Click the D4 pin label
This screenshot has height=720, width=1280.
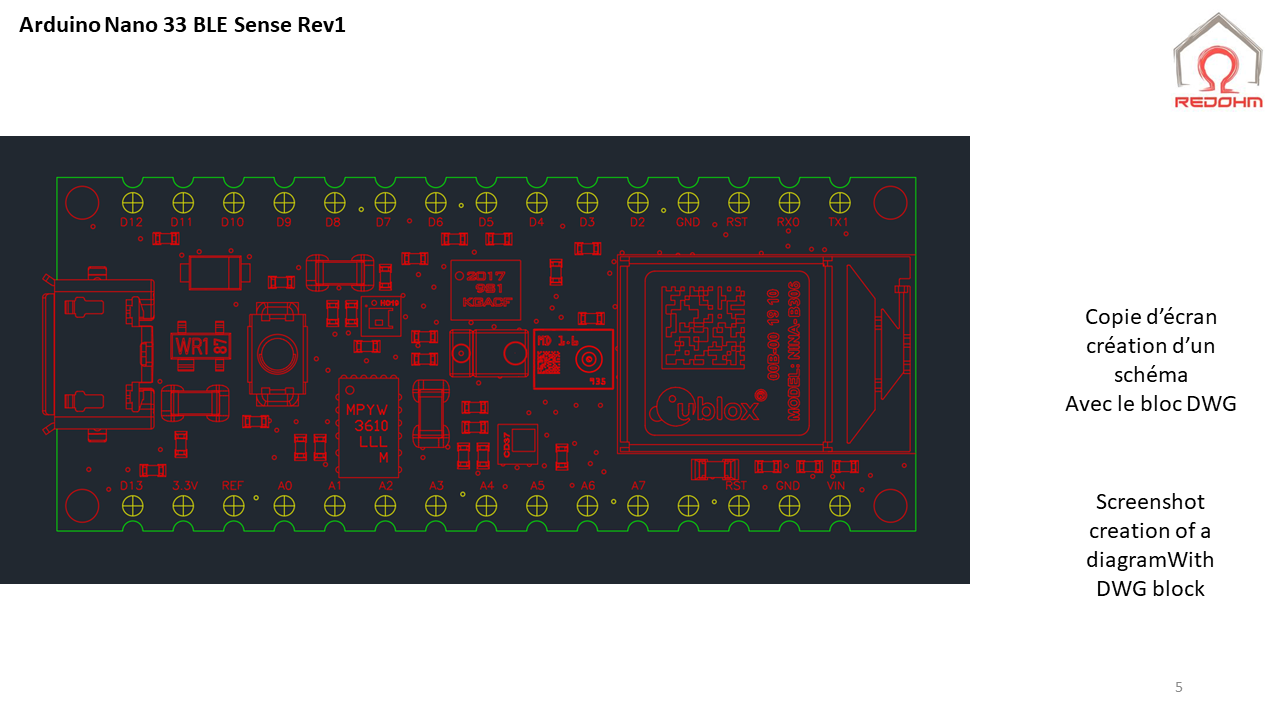click(536, 222)
